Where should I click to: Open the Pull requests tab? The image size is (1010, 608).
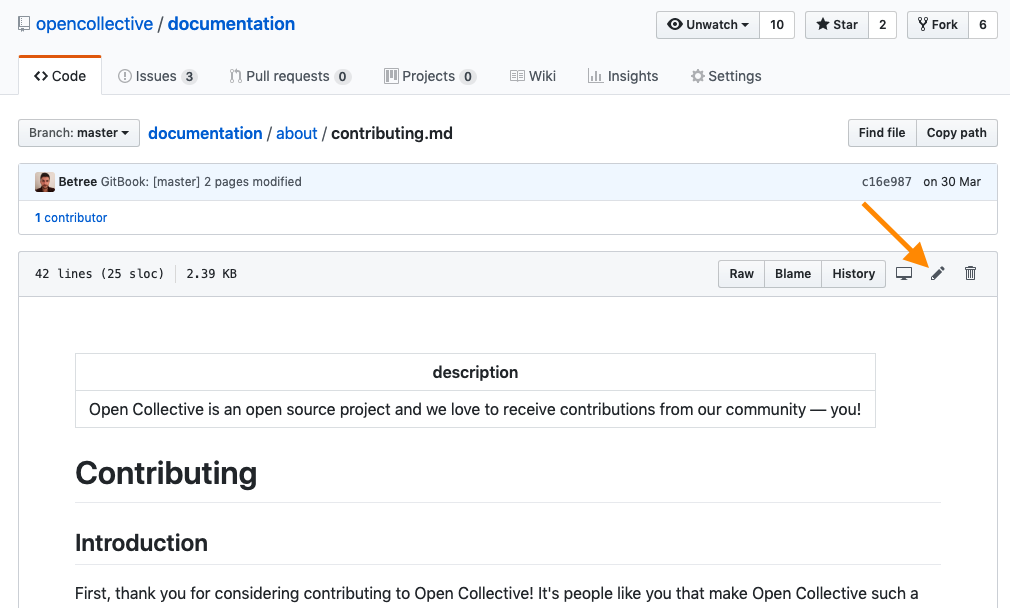tap(290, 76)
